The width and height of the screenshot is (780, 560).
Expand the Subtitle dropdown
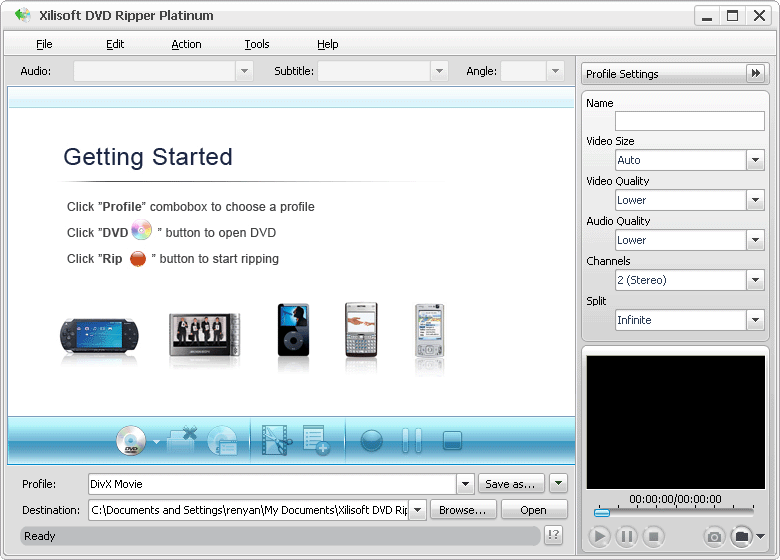pos(439,71)
